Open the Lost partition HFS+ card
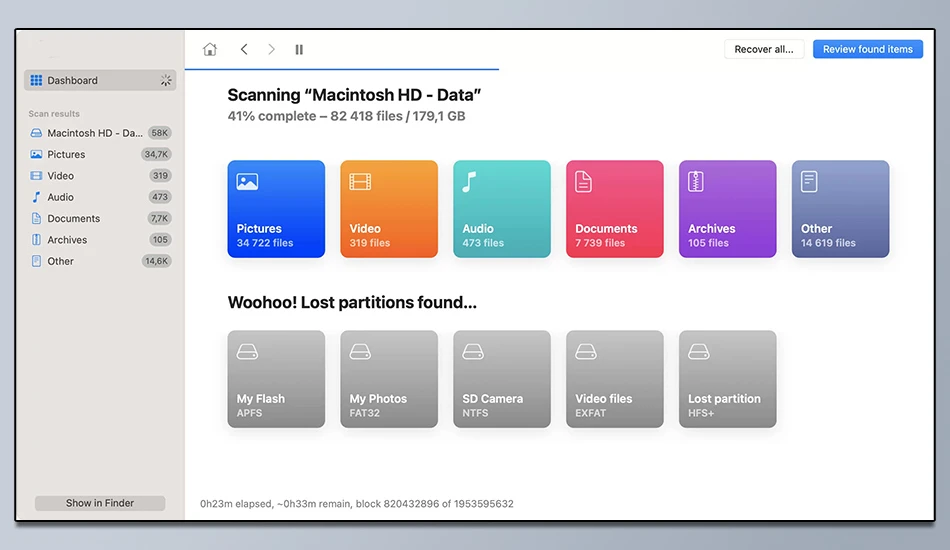 (x=728, y=379)
